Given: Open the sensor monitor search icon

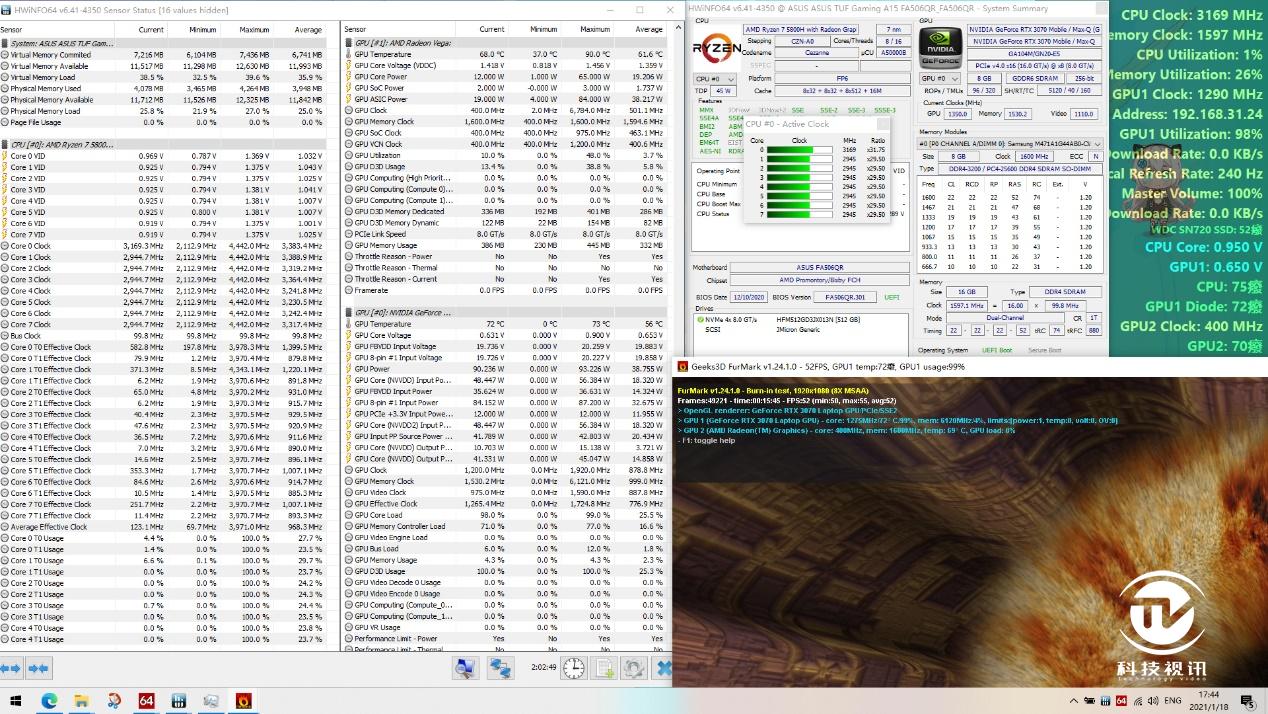Looking at the screenshot, I should coord(465,668).
